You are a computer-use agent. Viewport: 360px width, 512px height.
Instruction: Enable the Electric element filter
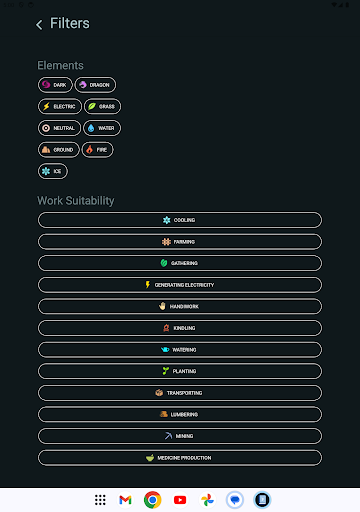[x=60, y=107]
